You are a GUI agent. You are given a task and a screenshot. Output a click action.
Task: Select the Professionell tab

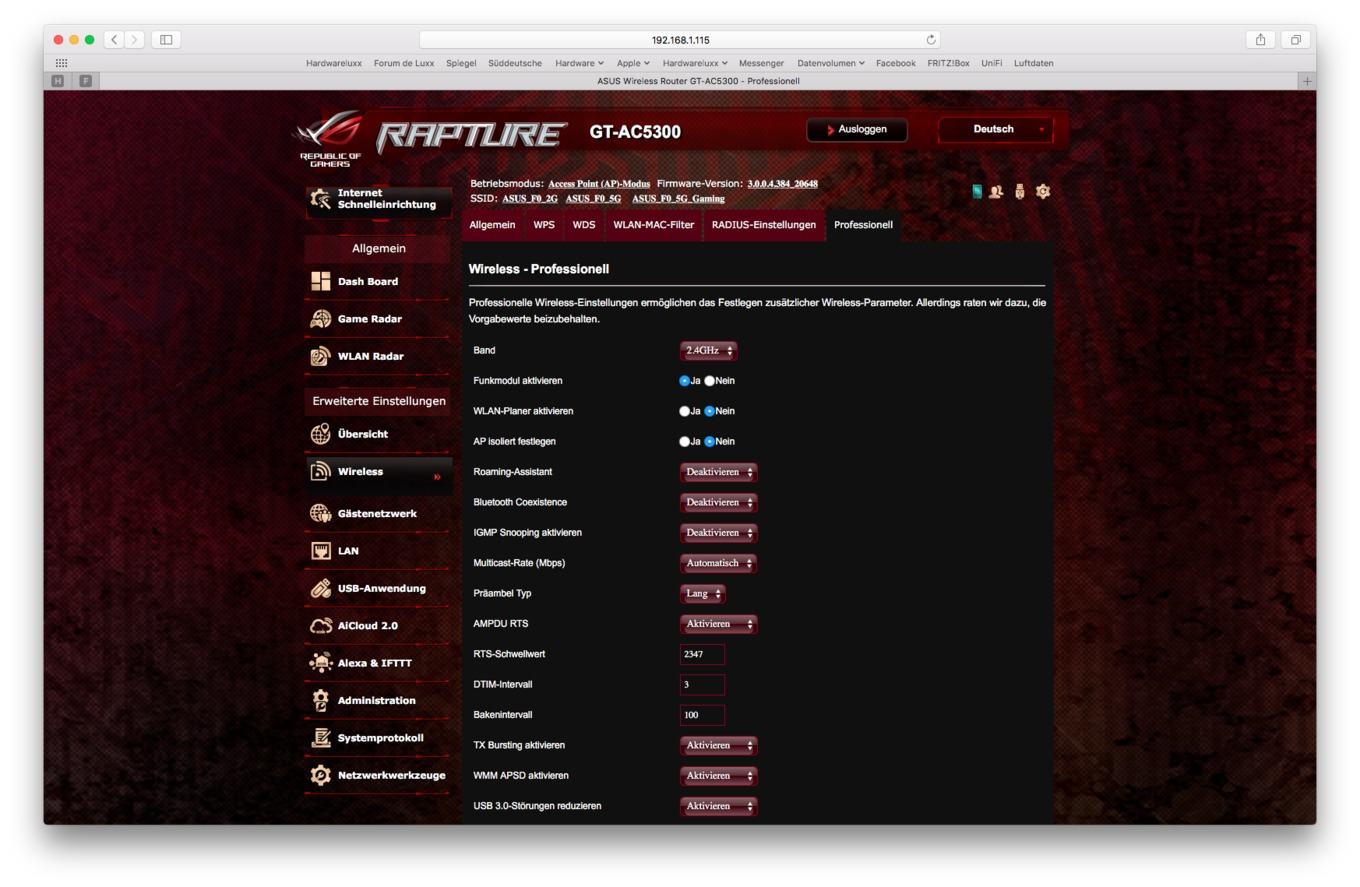pos(863,225)
